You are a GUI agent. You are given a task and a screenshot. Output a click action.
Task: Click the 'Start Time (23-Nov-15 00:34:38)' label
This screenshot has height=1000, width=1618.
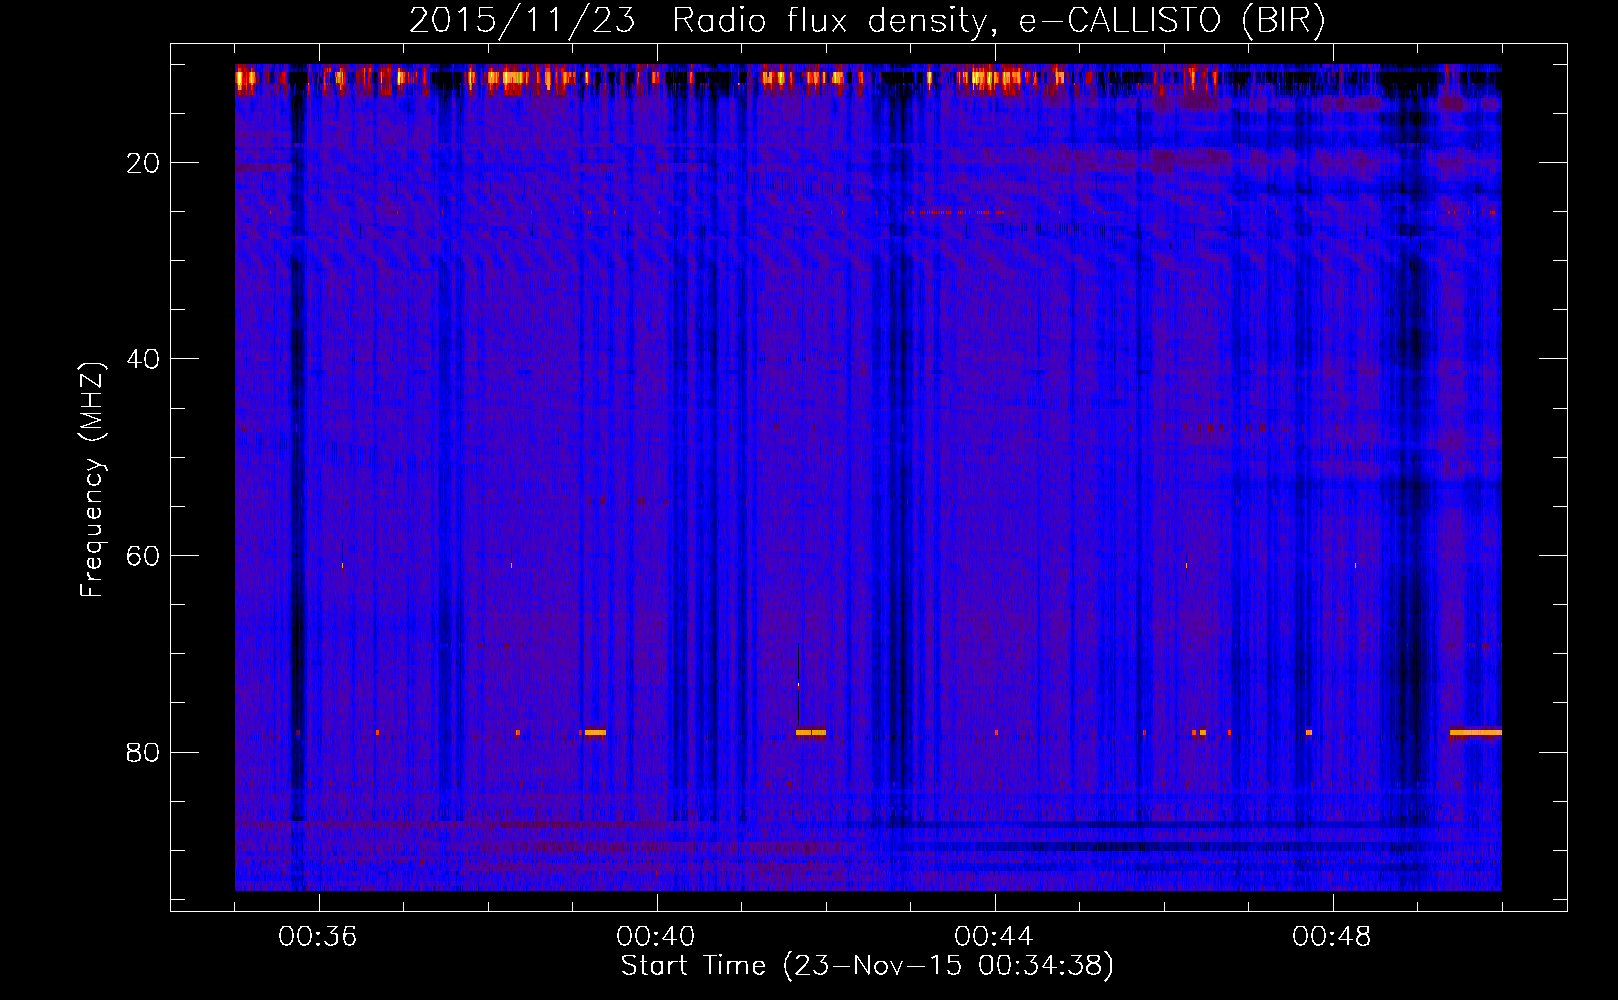pyautogui.click(x=867, y=966)
